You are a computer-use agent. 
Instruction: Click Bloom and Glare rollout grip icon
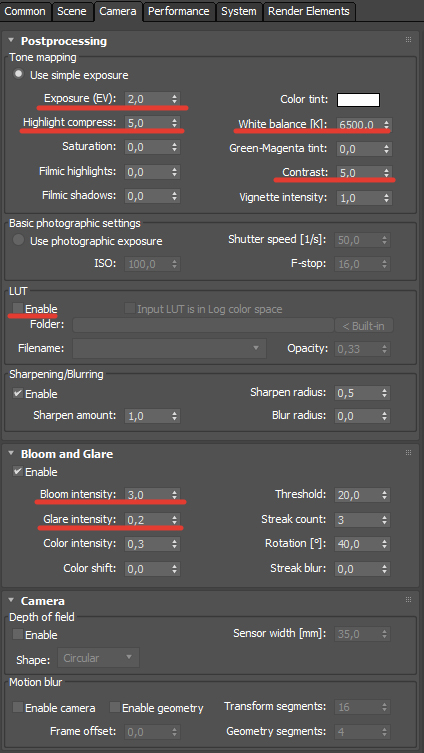click(409, 452)
